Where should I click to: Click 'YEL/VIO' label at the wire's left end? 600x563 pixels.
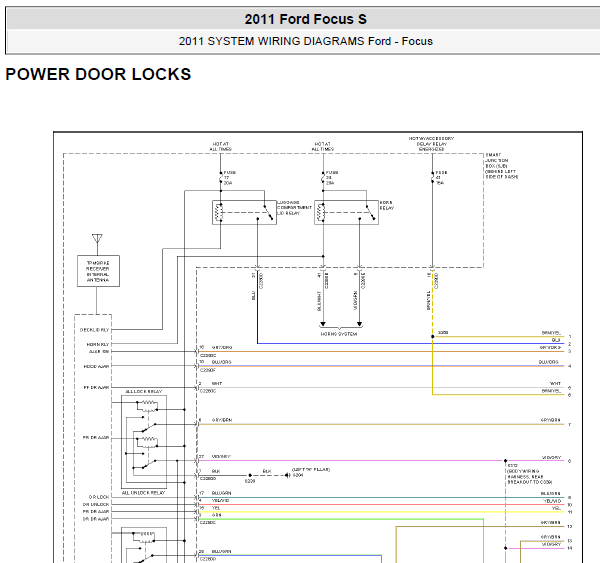click(x=221, y=500)
